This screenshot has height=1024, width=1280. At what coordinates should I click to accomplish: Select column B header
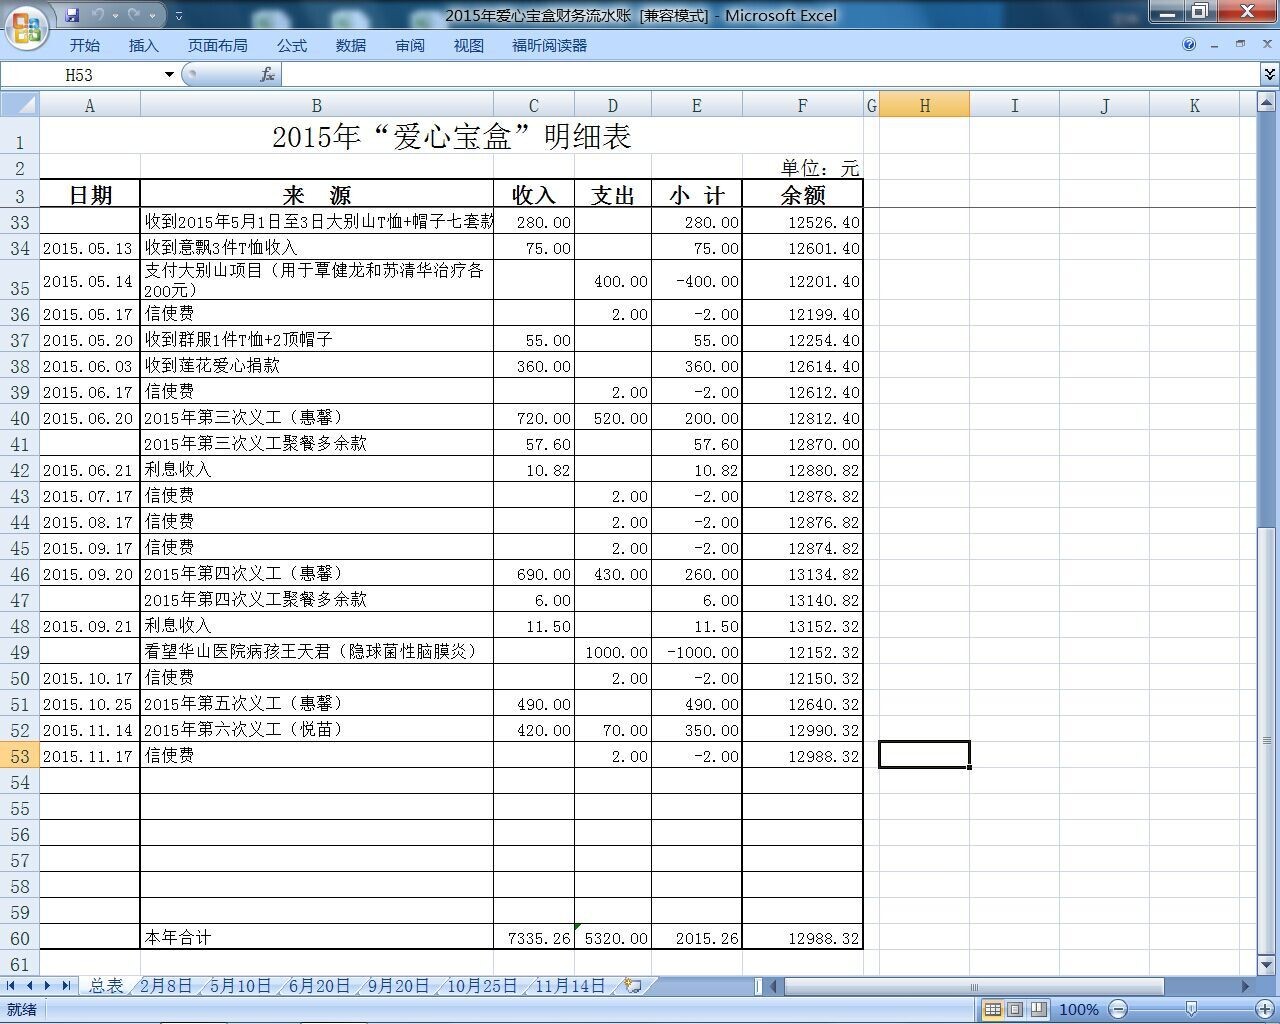click(x=316, y=105)
